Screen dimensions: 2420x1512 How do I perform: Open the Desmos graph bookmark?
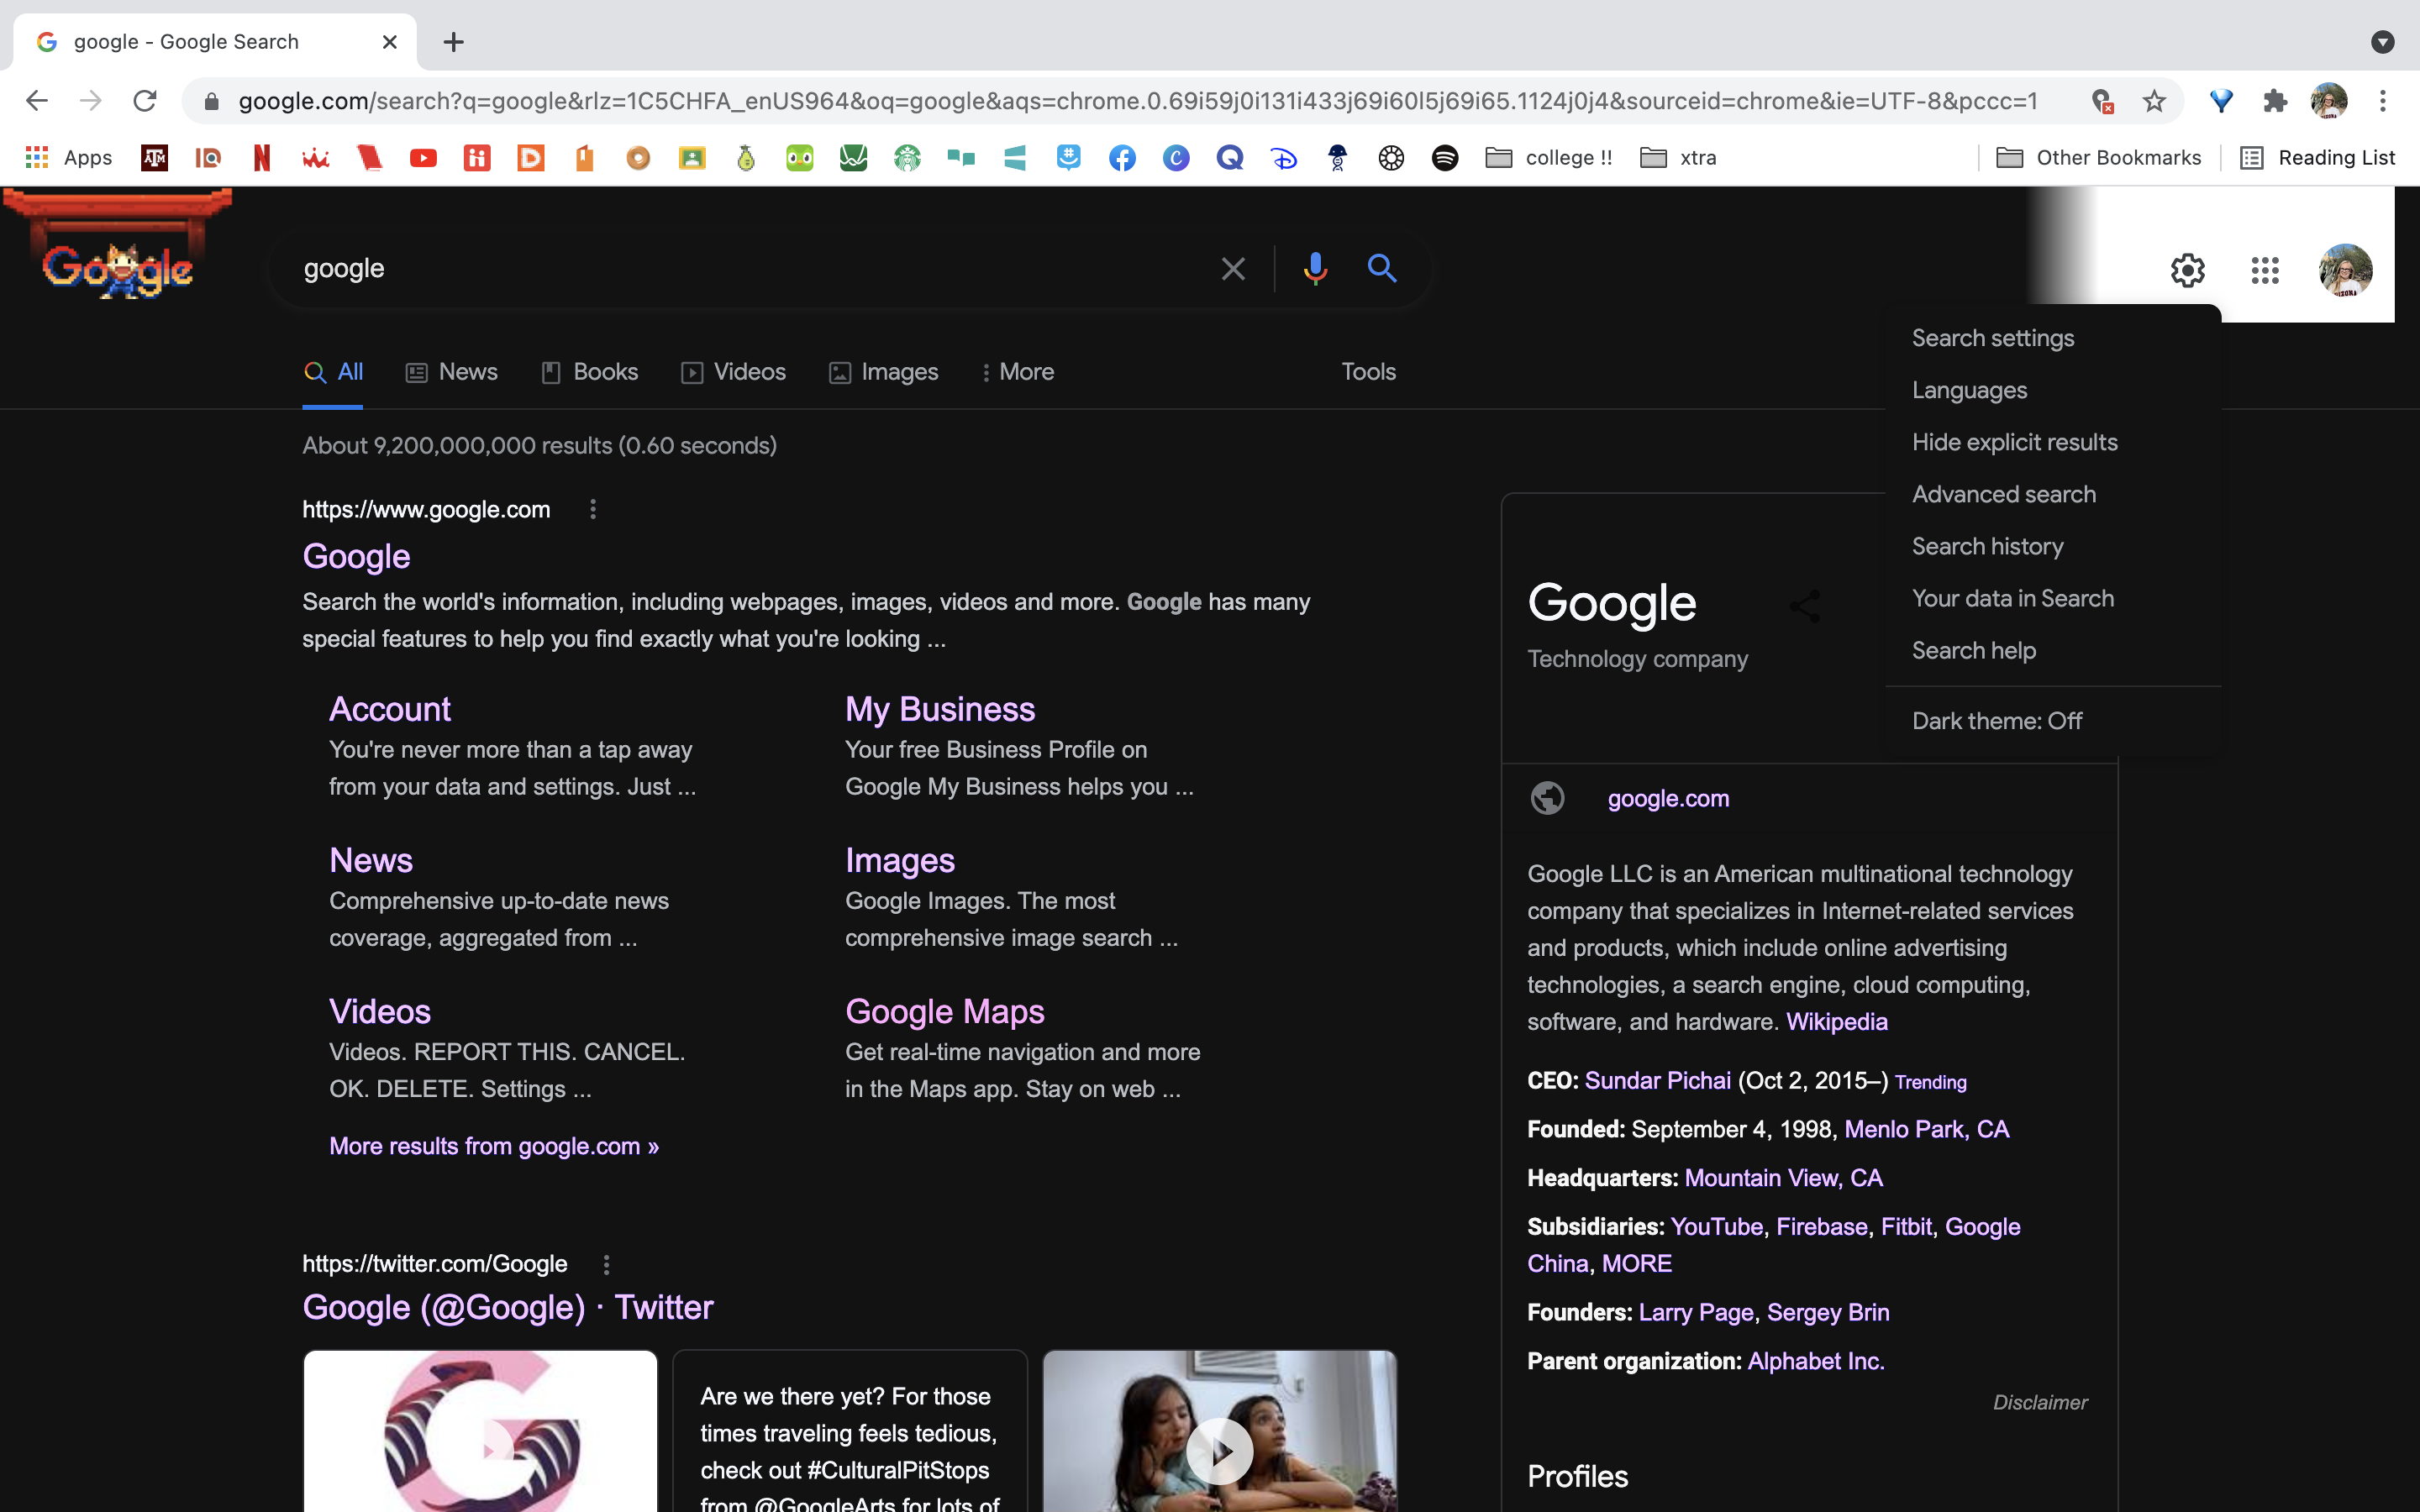tap(853, 158)
